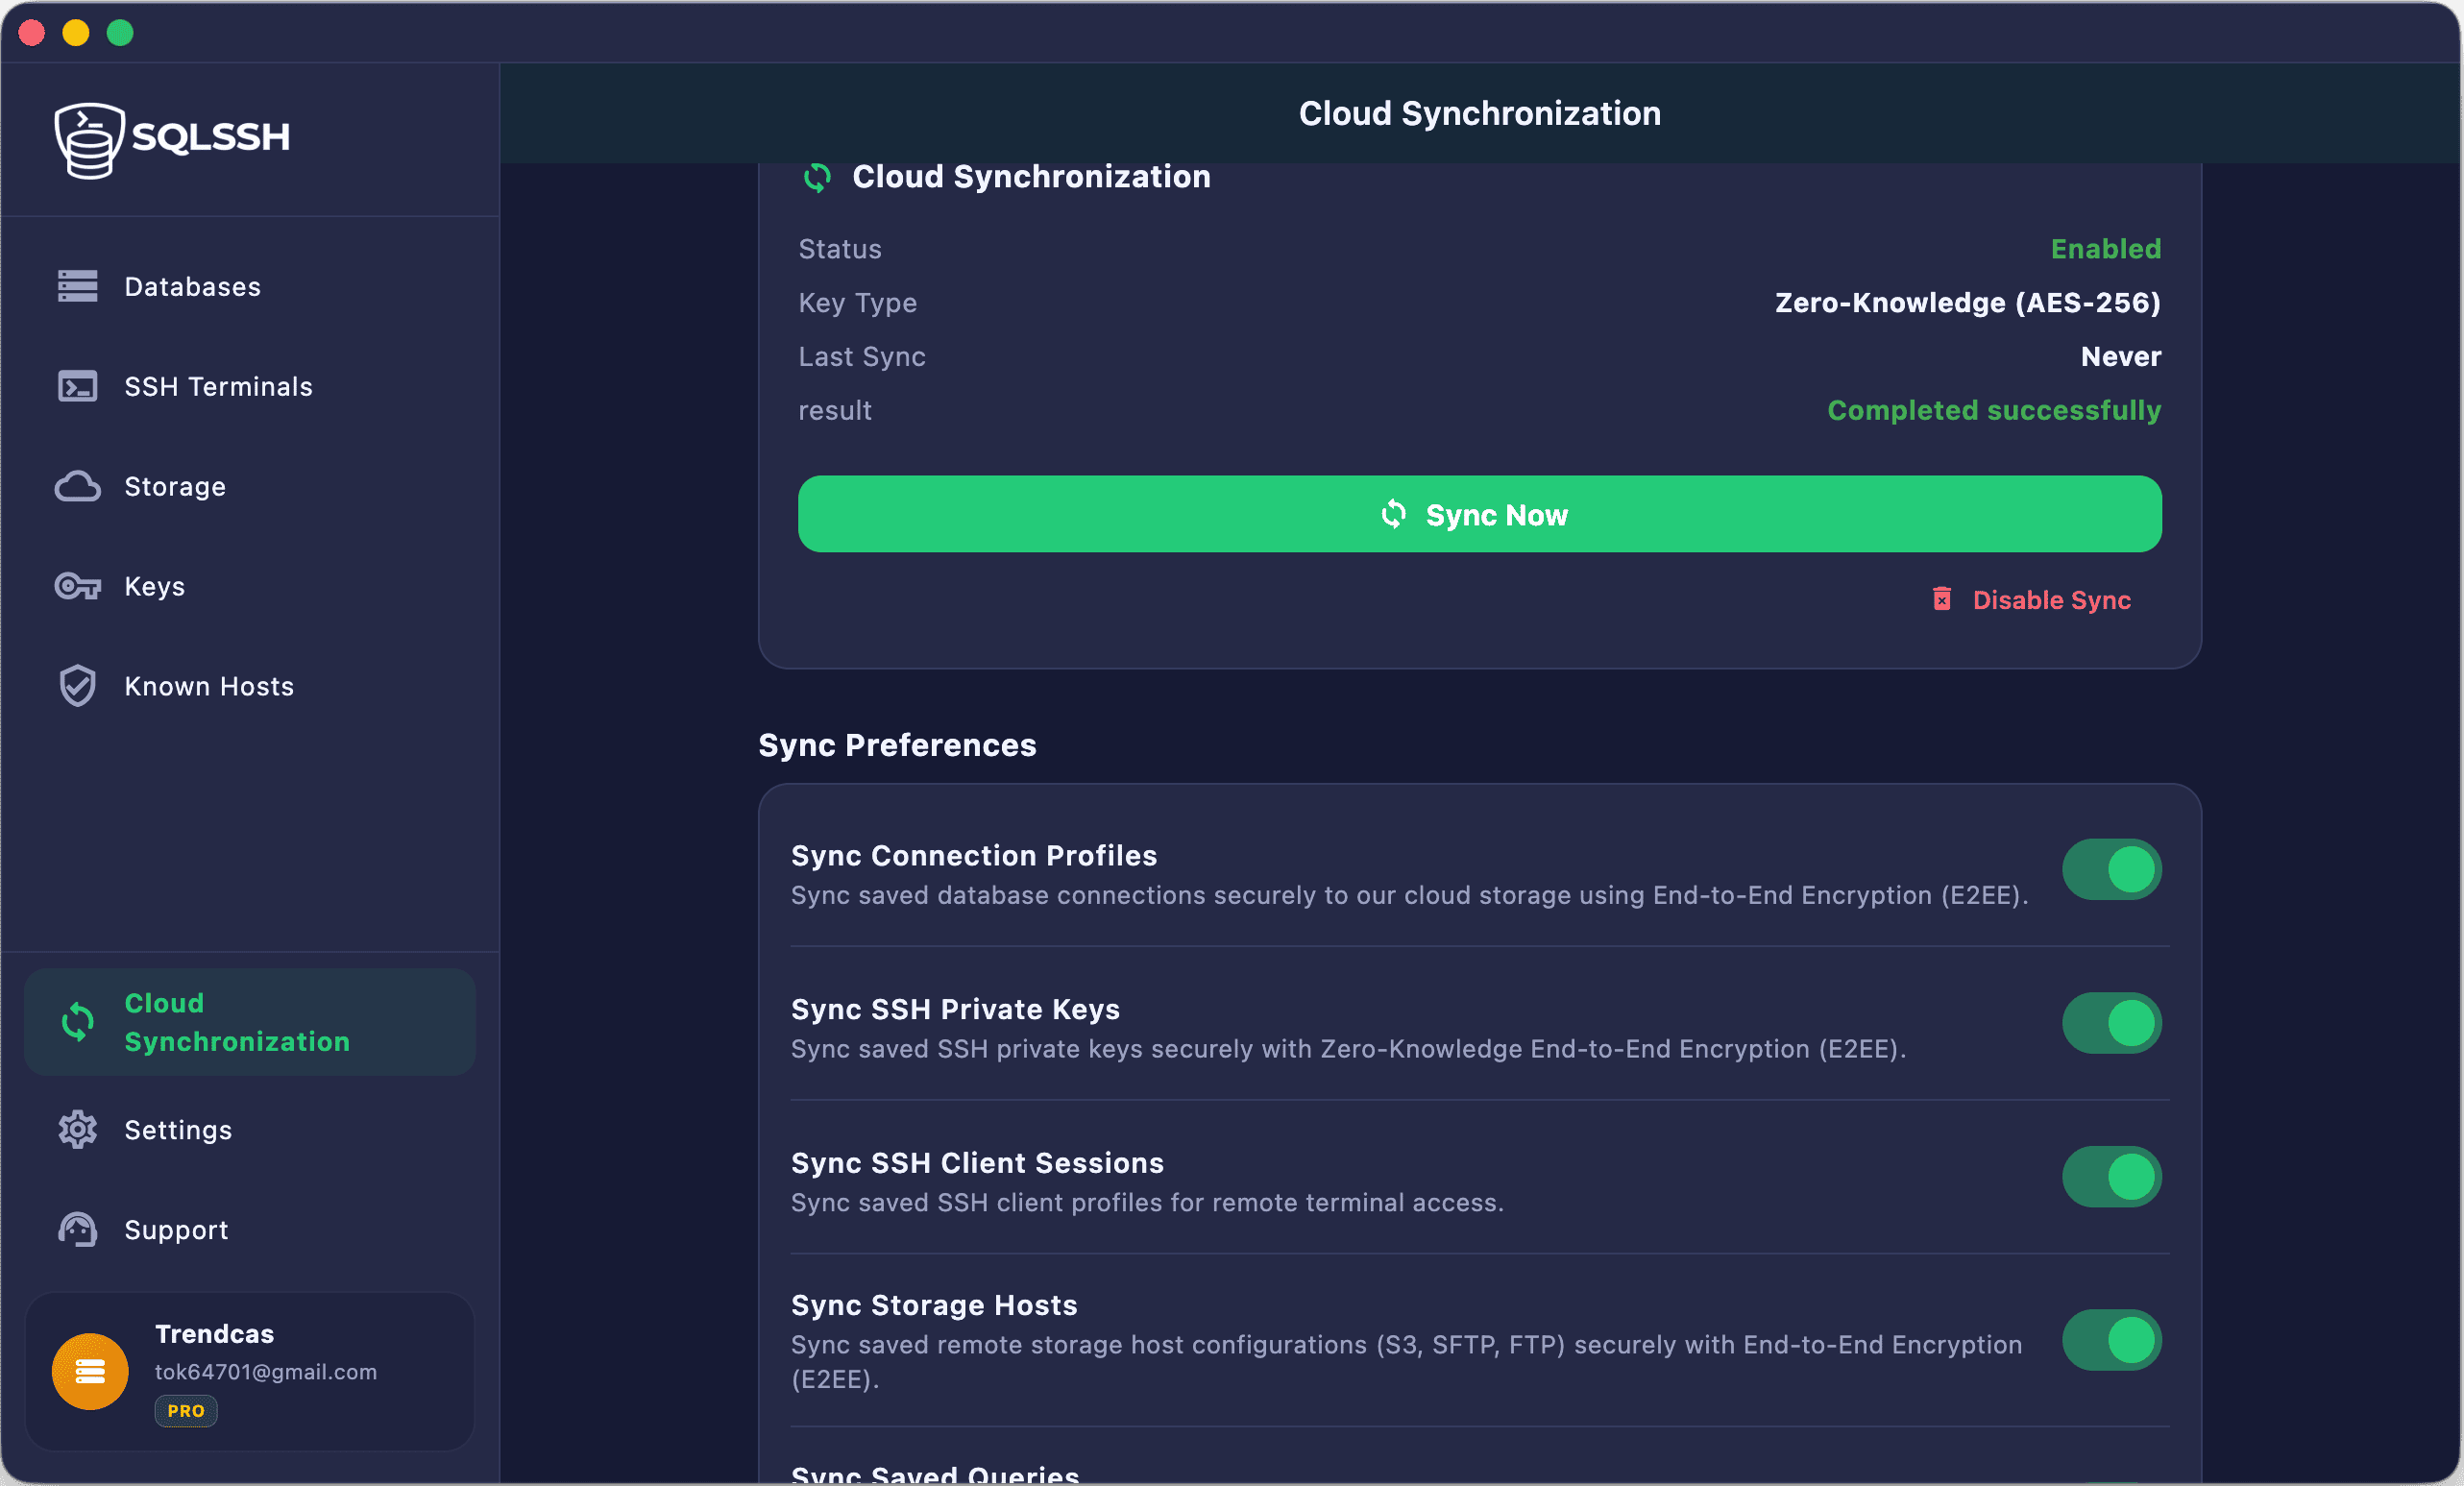Click the trash icon beside Disable Sync
2464x1486 pixels.
click(x=1941, y=599)
